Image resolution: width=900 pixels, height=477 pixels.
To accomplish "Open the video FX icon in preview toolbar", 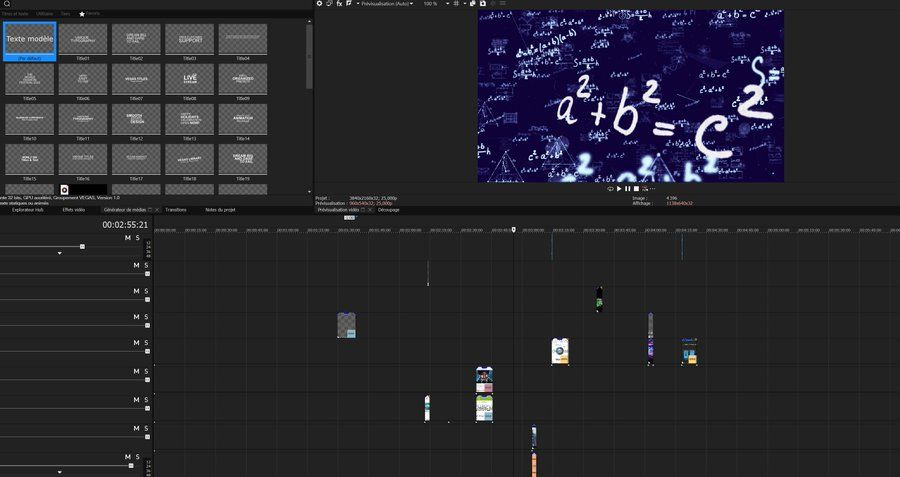I will coord(339,4).
